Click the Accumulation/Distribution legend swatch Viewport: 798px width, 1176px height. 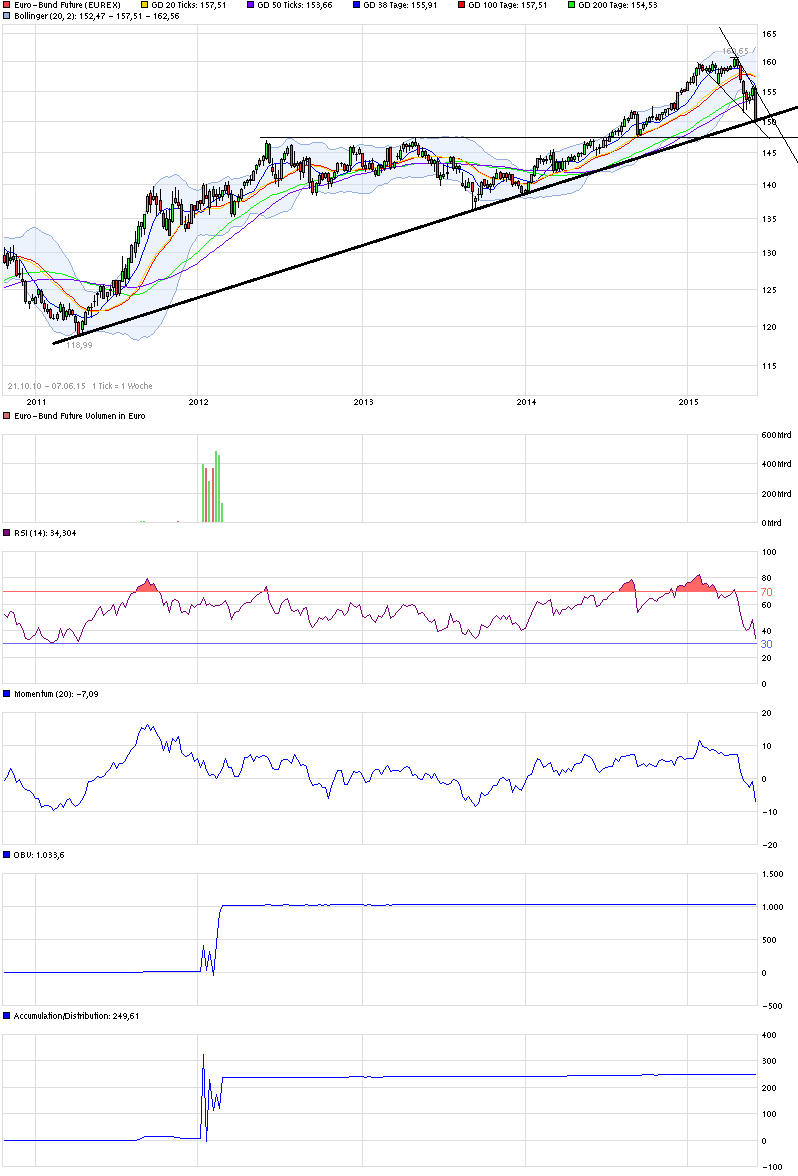pyautogui.click(x=7, y=1016)
